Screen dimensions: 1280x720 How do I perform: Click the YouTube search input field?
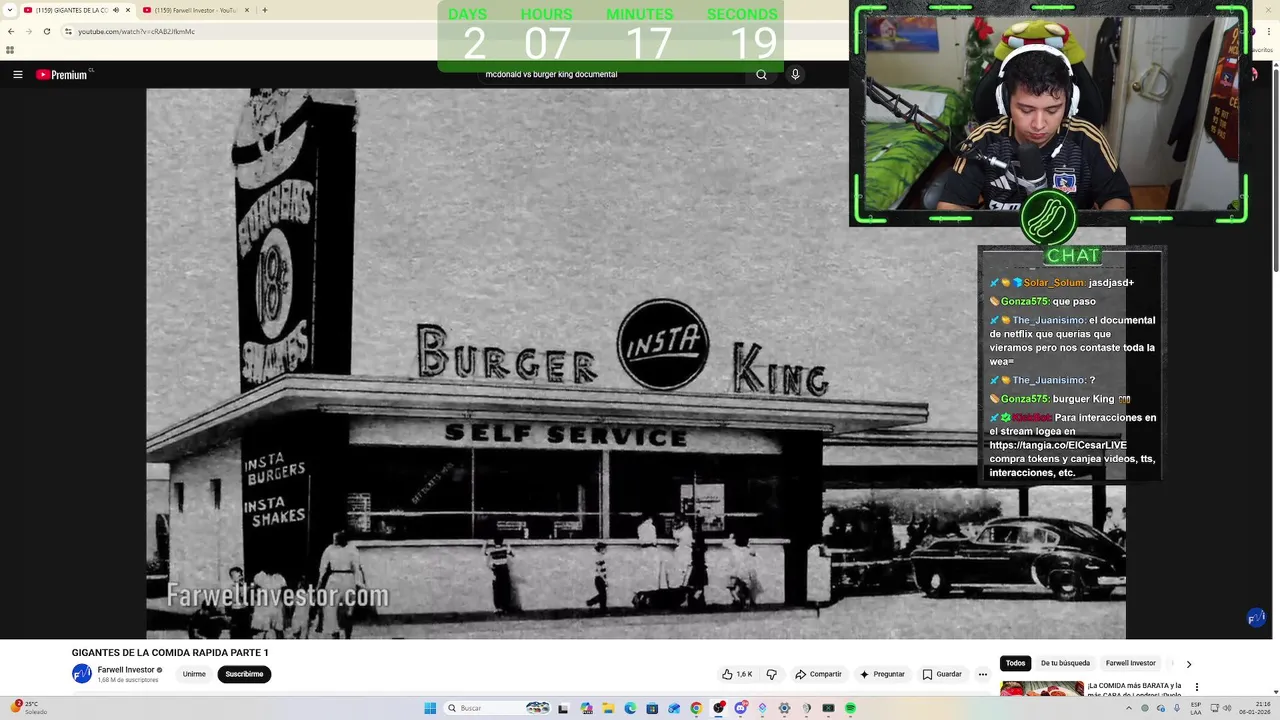[610, 74]
